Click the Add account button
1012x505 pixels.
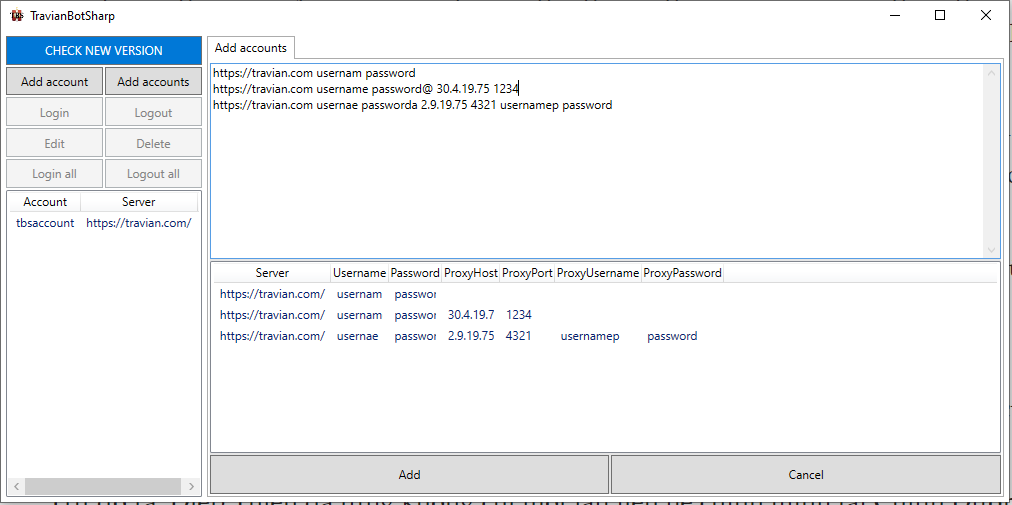[x=54, y=81]
